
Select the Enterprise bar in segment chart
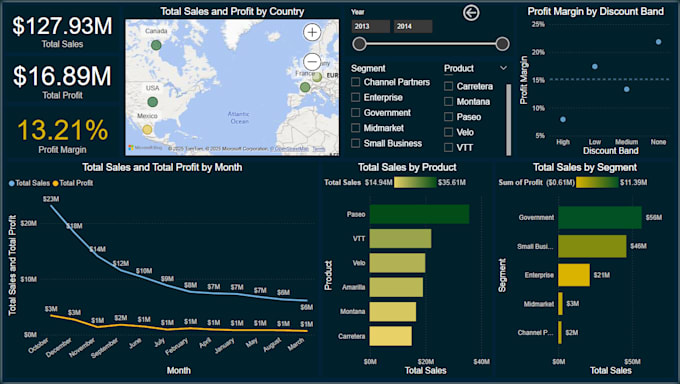[x=574, y=275]
